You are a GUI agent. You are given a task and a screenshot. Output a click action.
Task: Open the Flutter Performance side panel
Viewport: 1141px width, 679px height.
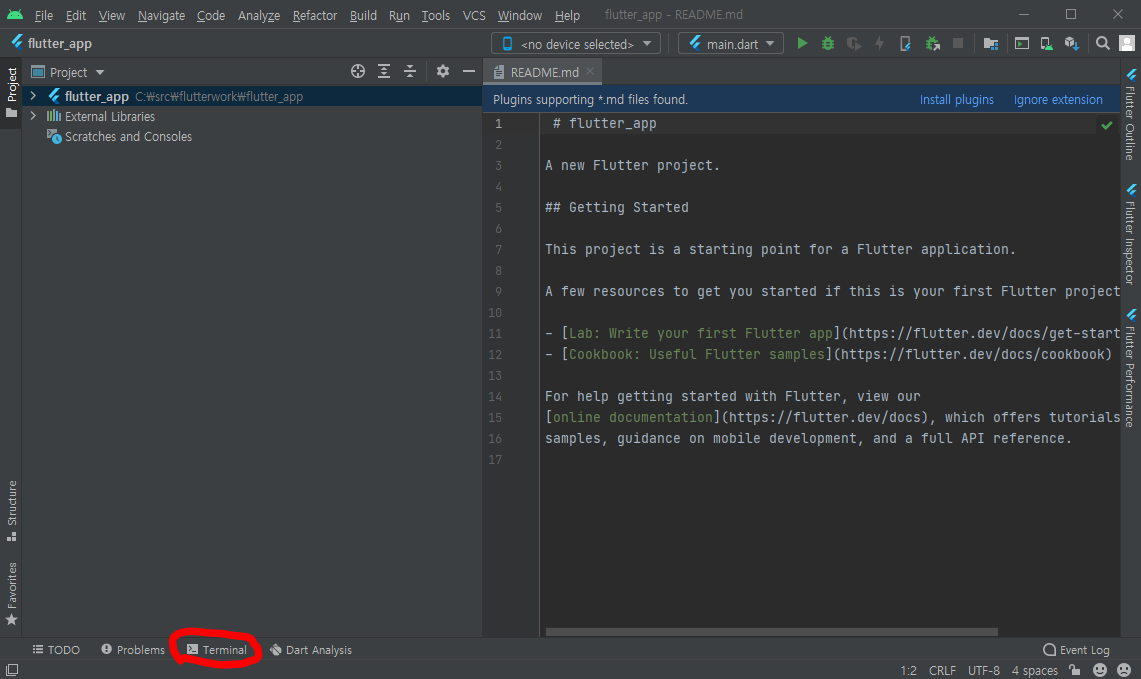1130,368
